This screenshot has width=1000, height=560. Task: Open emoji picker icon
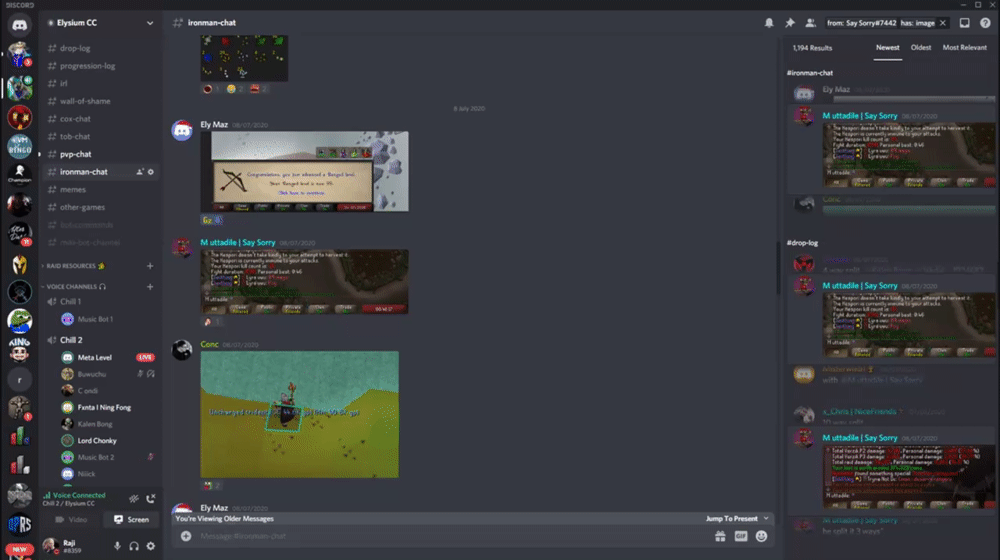click(x=761, y=536)
